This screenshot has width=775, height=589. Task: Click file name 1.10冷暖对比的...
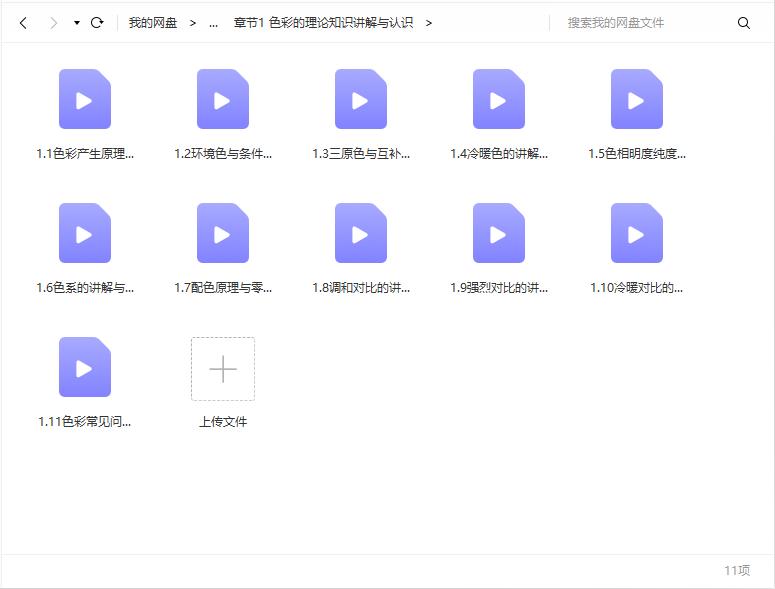tap(637, 288)
